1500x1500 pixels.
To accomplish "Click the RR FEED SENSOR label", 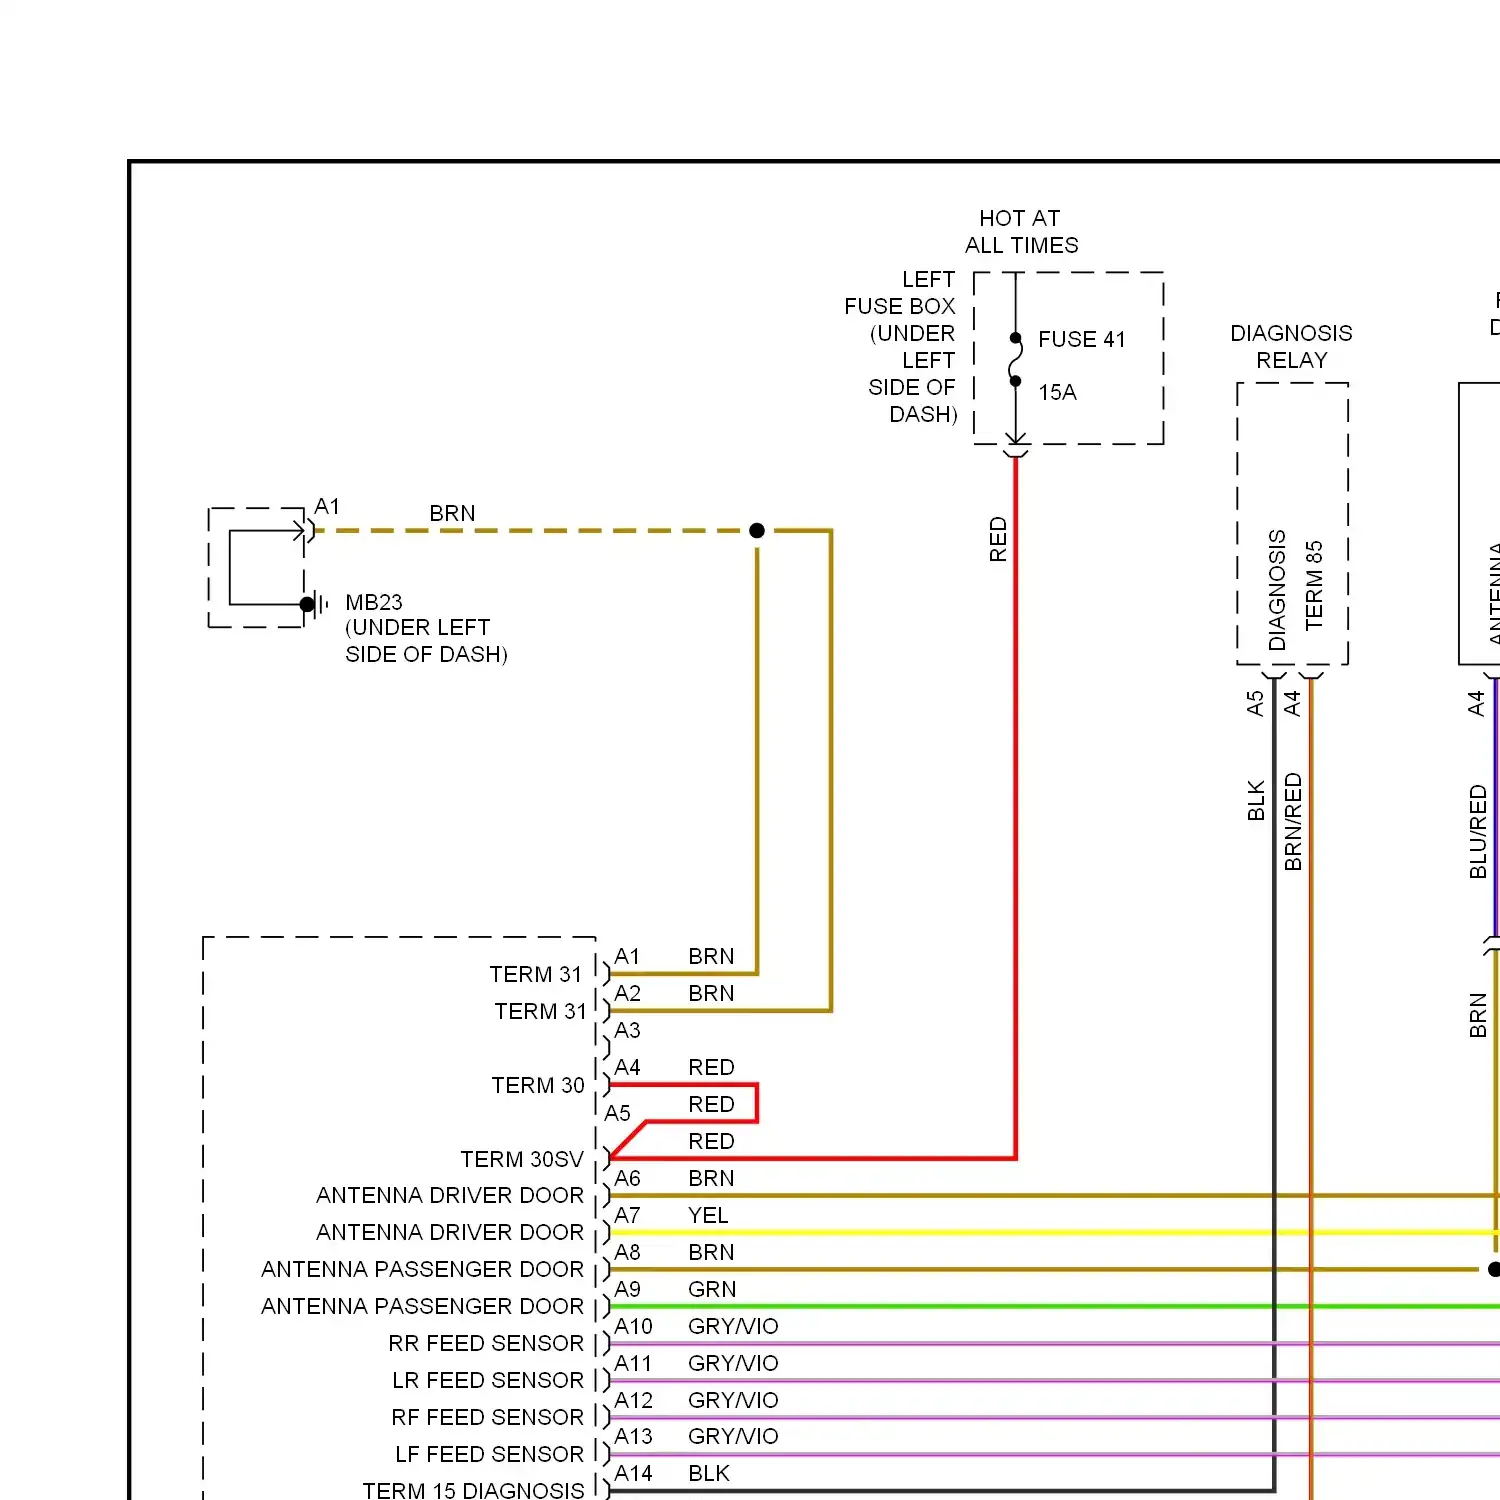I will point(486,1344).
